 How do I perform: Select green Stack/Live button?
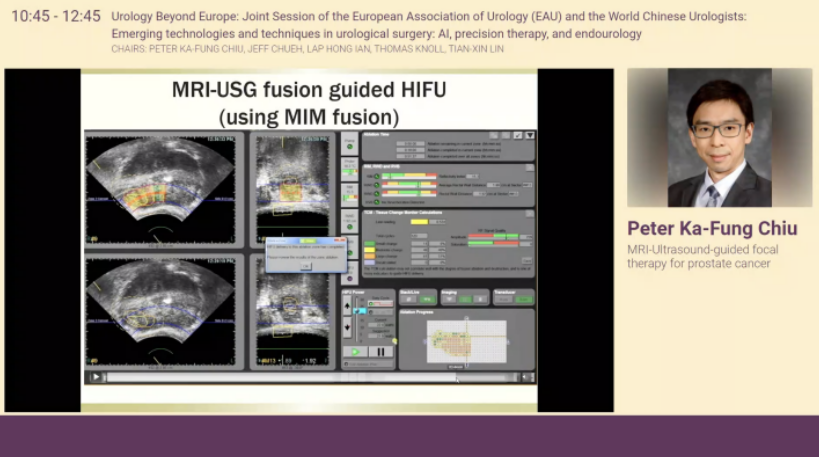428,299
